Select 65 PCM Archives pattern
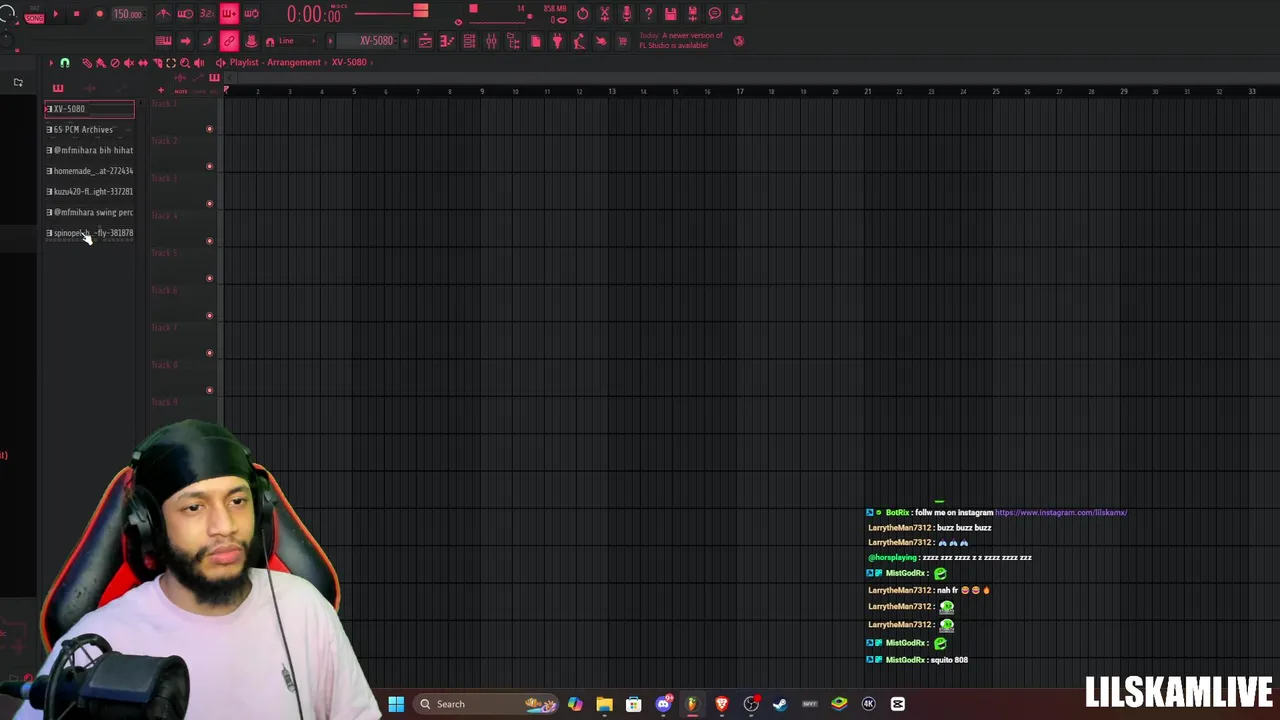Viewport: 1280px width, 720px height. click(x=89, y=129)
